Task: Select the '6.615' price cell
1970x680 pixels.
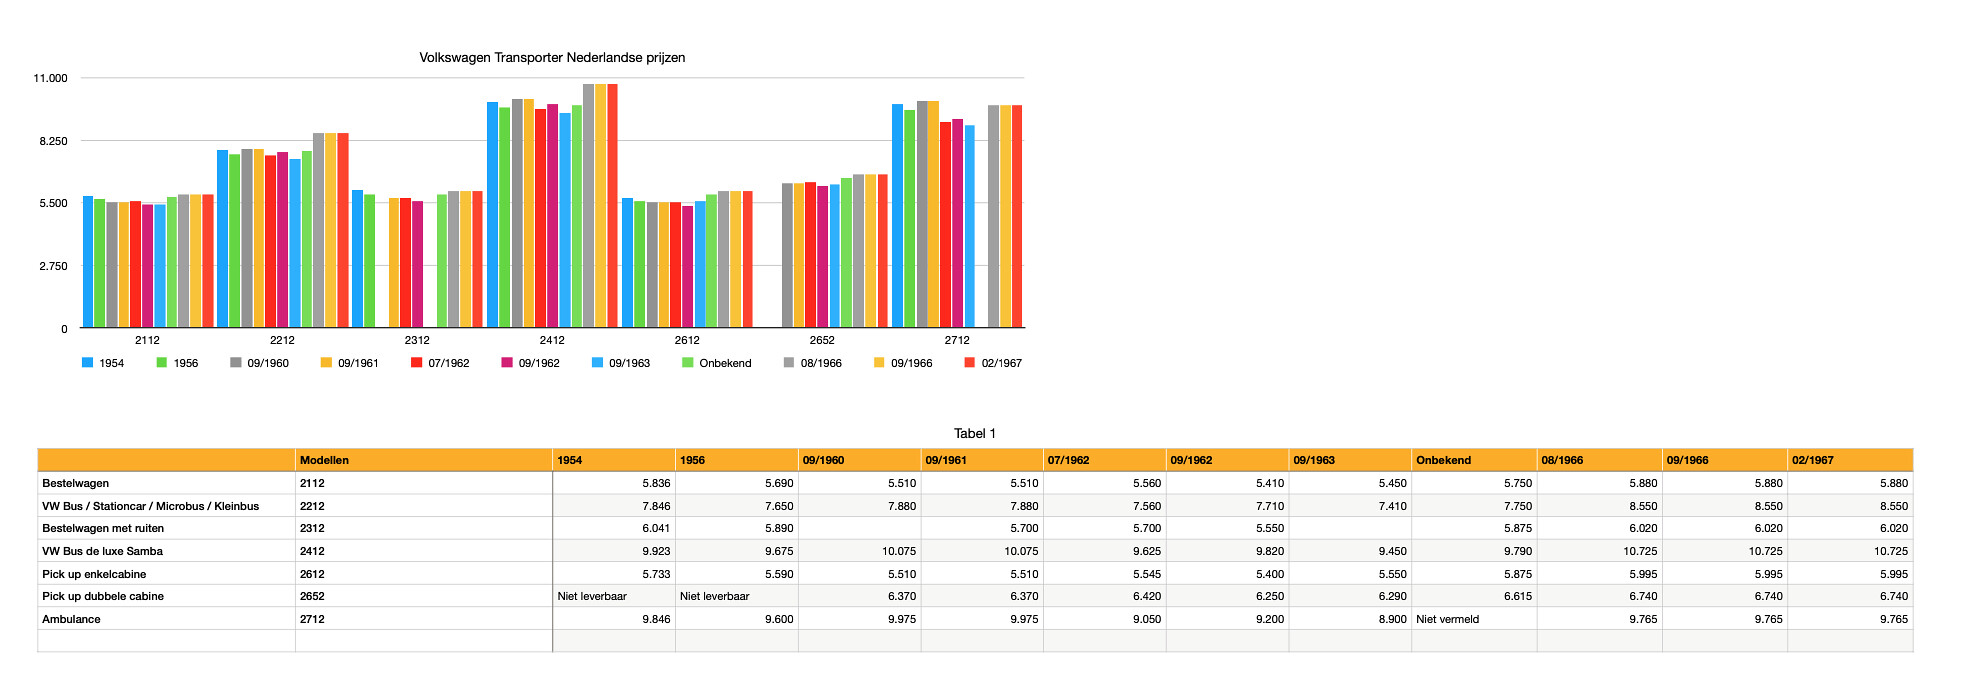Action: click(x=1474, y=596)
